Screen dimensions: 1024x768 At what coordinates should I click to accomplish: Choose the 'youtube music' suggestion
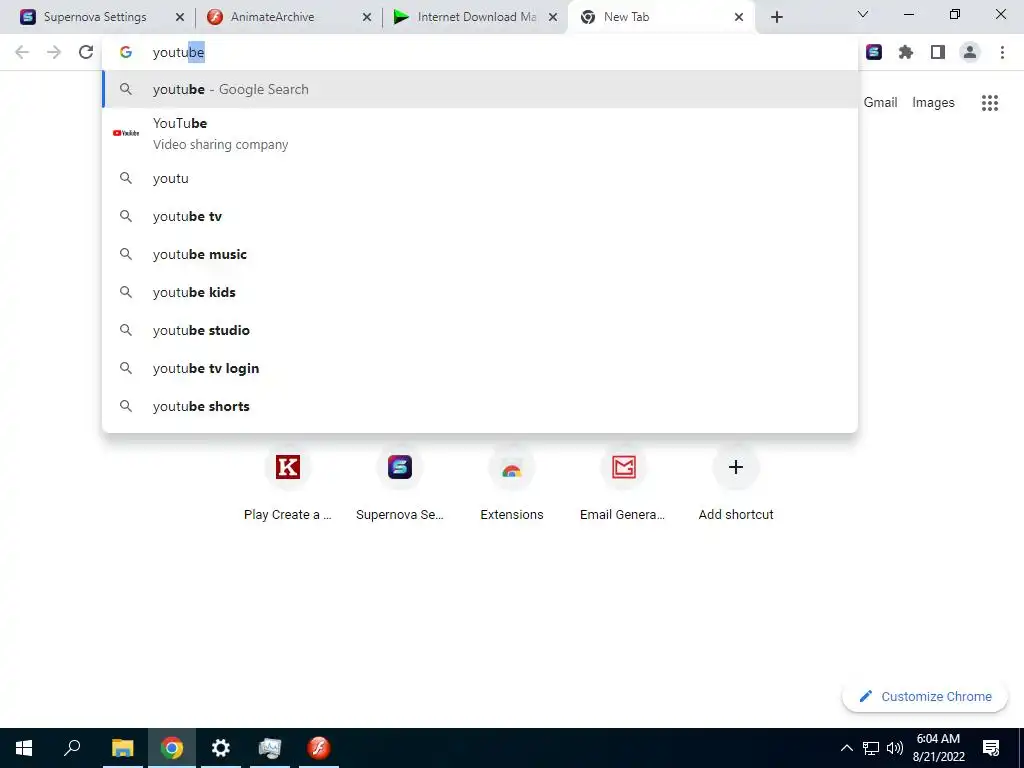(480, 254)
